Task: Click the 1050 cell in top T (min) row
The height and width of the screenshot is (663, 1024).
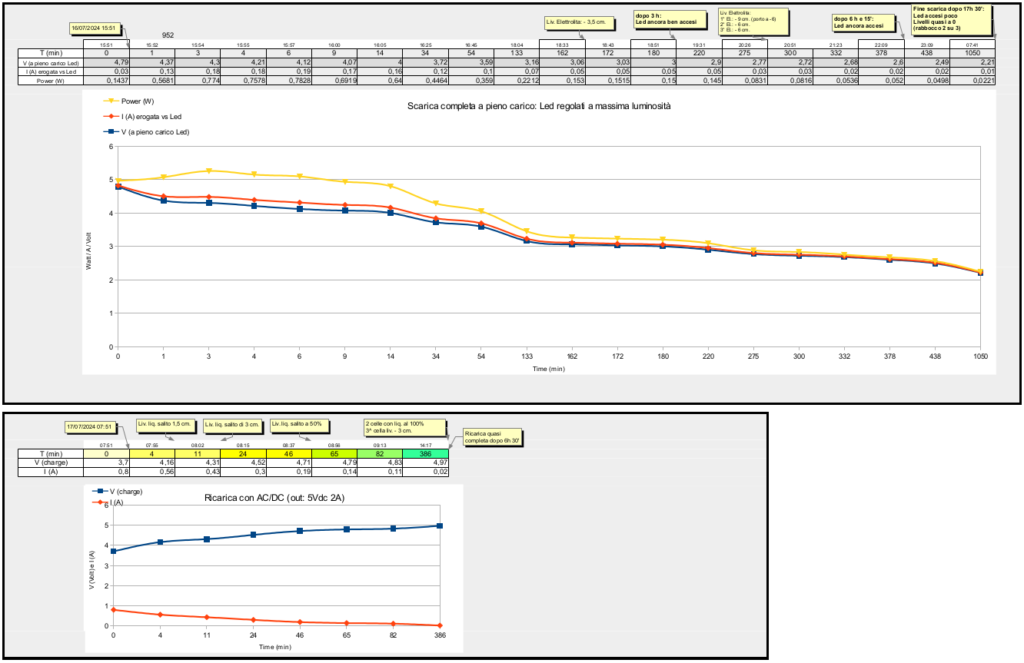Action: coord(972,53)
